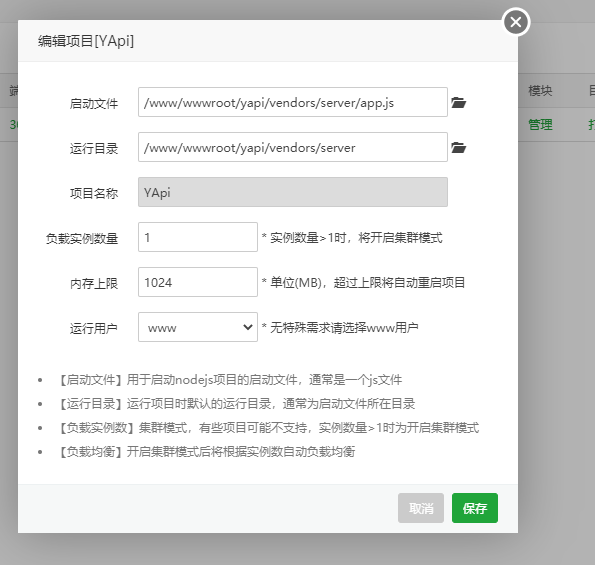Viewport: 595px width, 565px height.
Task: Click the 【运行目录】 help note
Action: (x=235, y=403)
